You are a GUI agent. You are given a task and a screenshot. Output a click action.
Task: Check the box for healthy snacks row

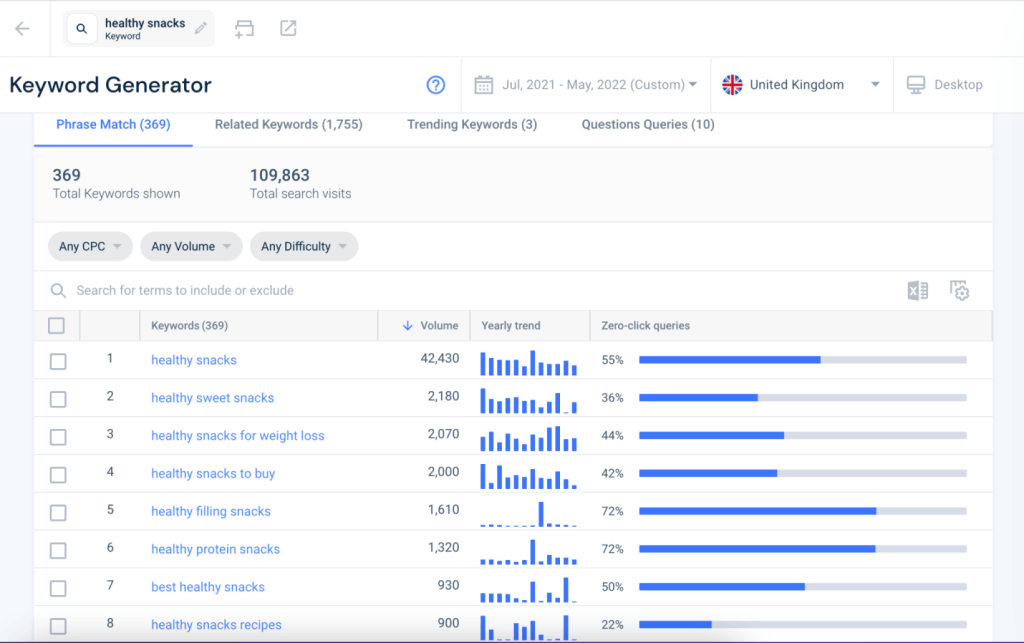coord(58,361)
